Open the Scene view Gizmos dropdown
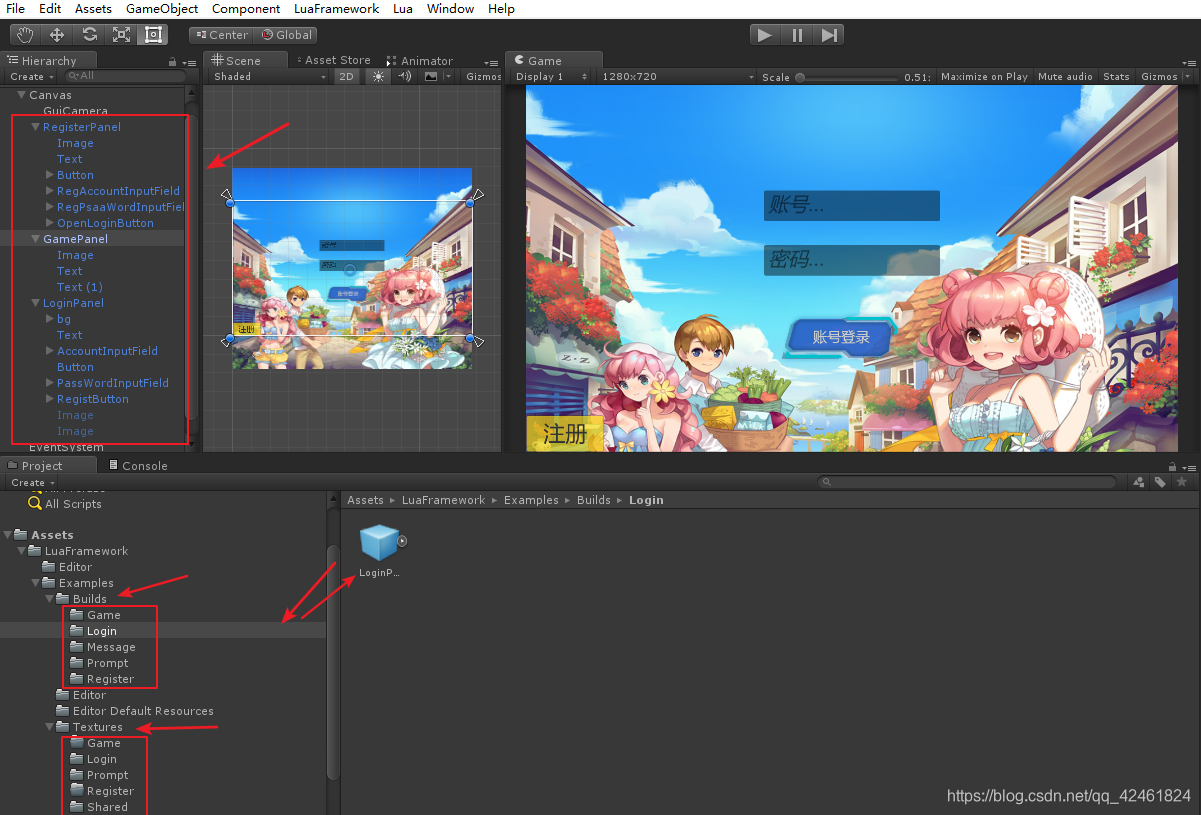The image size is (1201, 815). coord(483,76)
